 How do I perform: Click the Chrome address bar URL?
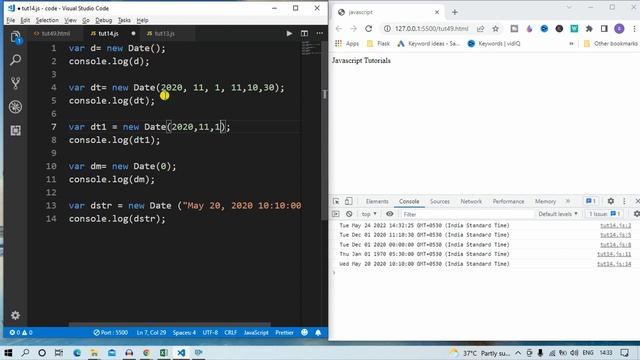tap(431, 29)
